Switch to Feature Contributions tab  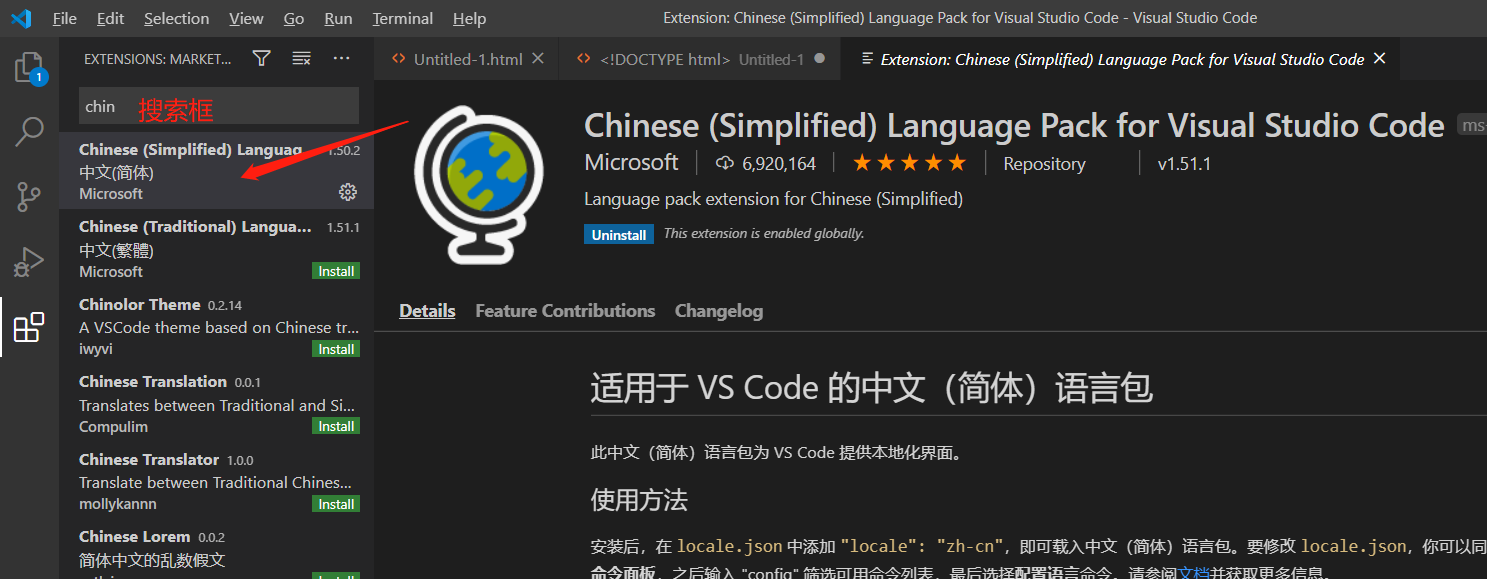coord(565,311)
